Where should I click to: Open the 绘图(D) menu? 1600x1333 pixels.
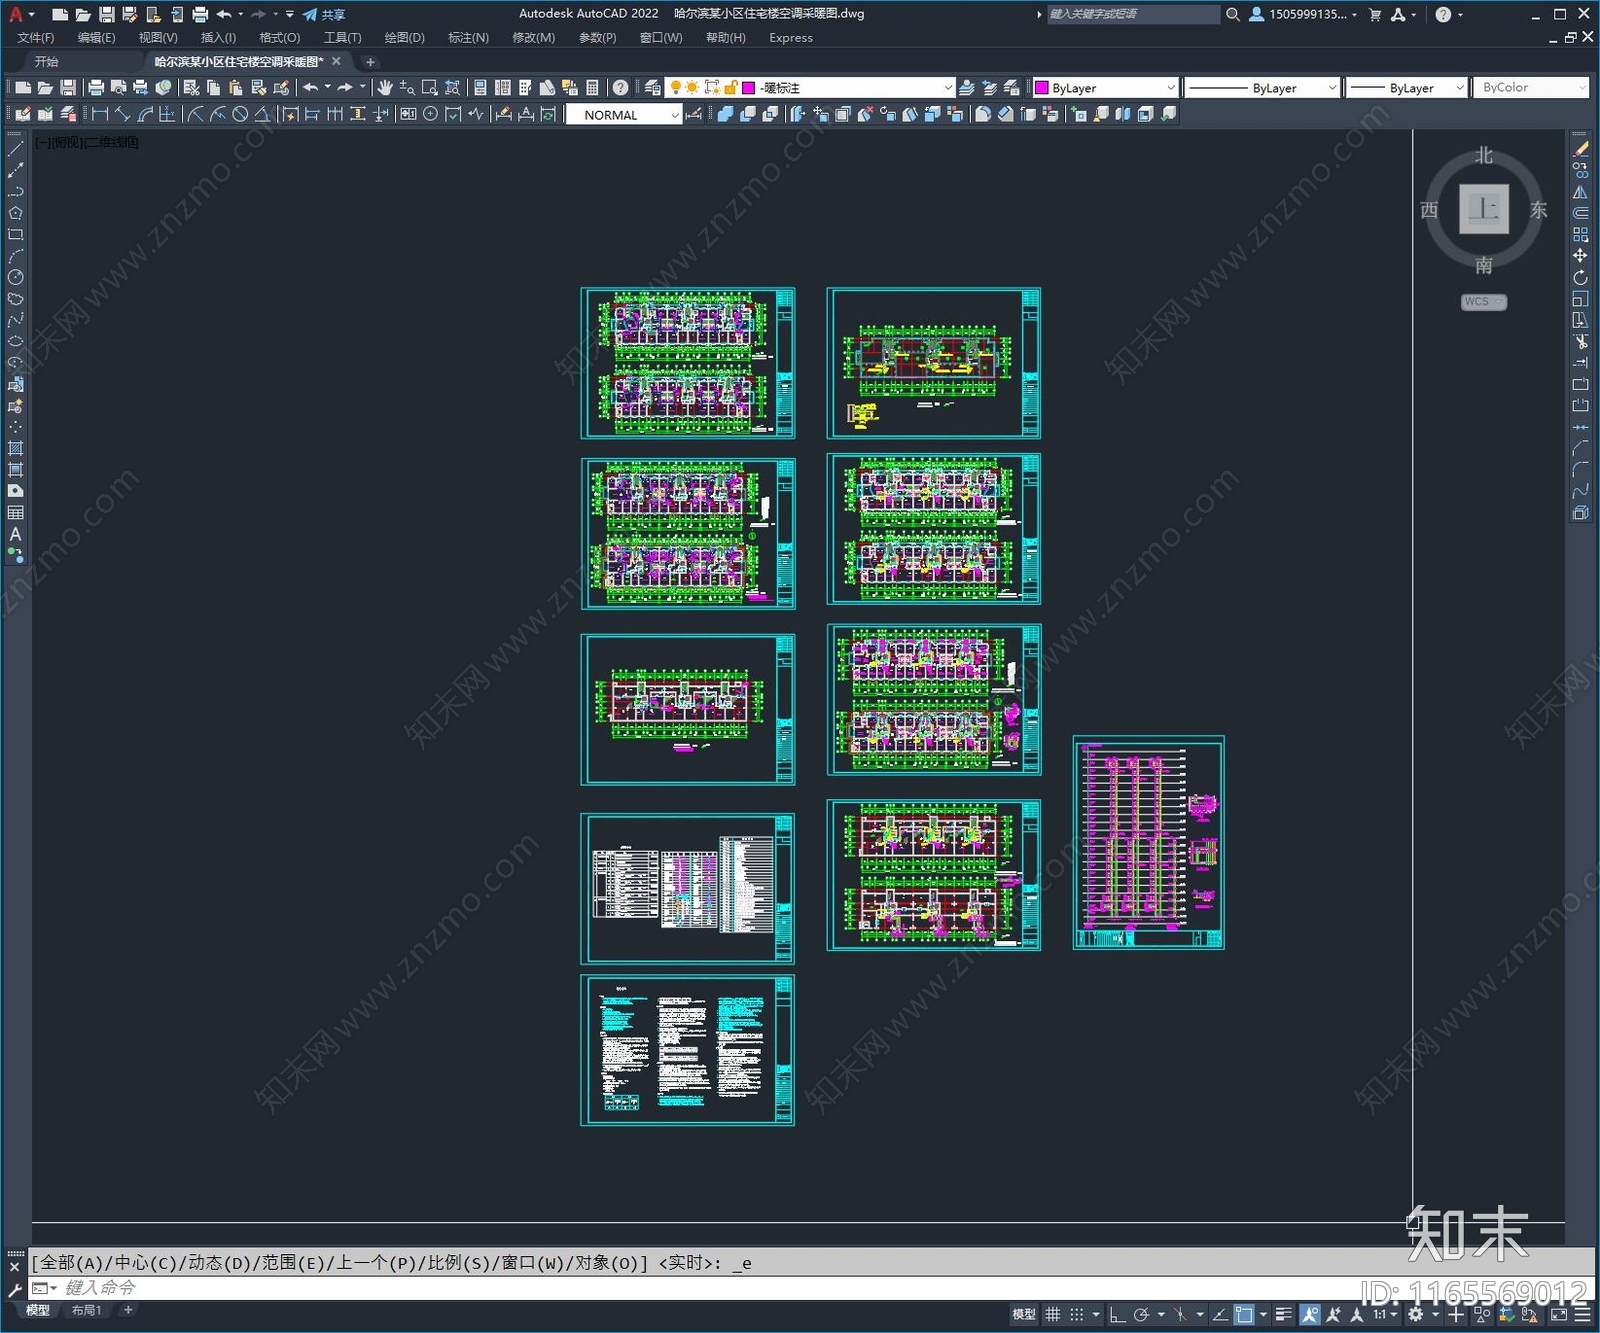pyautogui.click(x=404, y=38)
